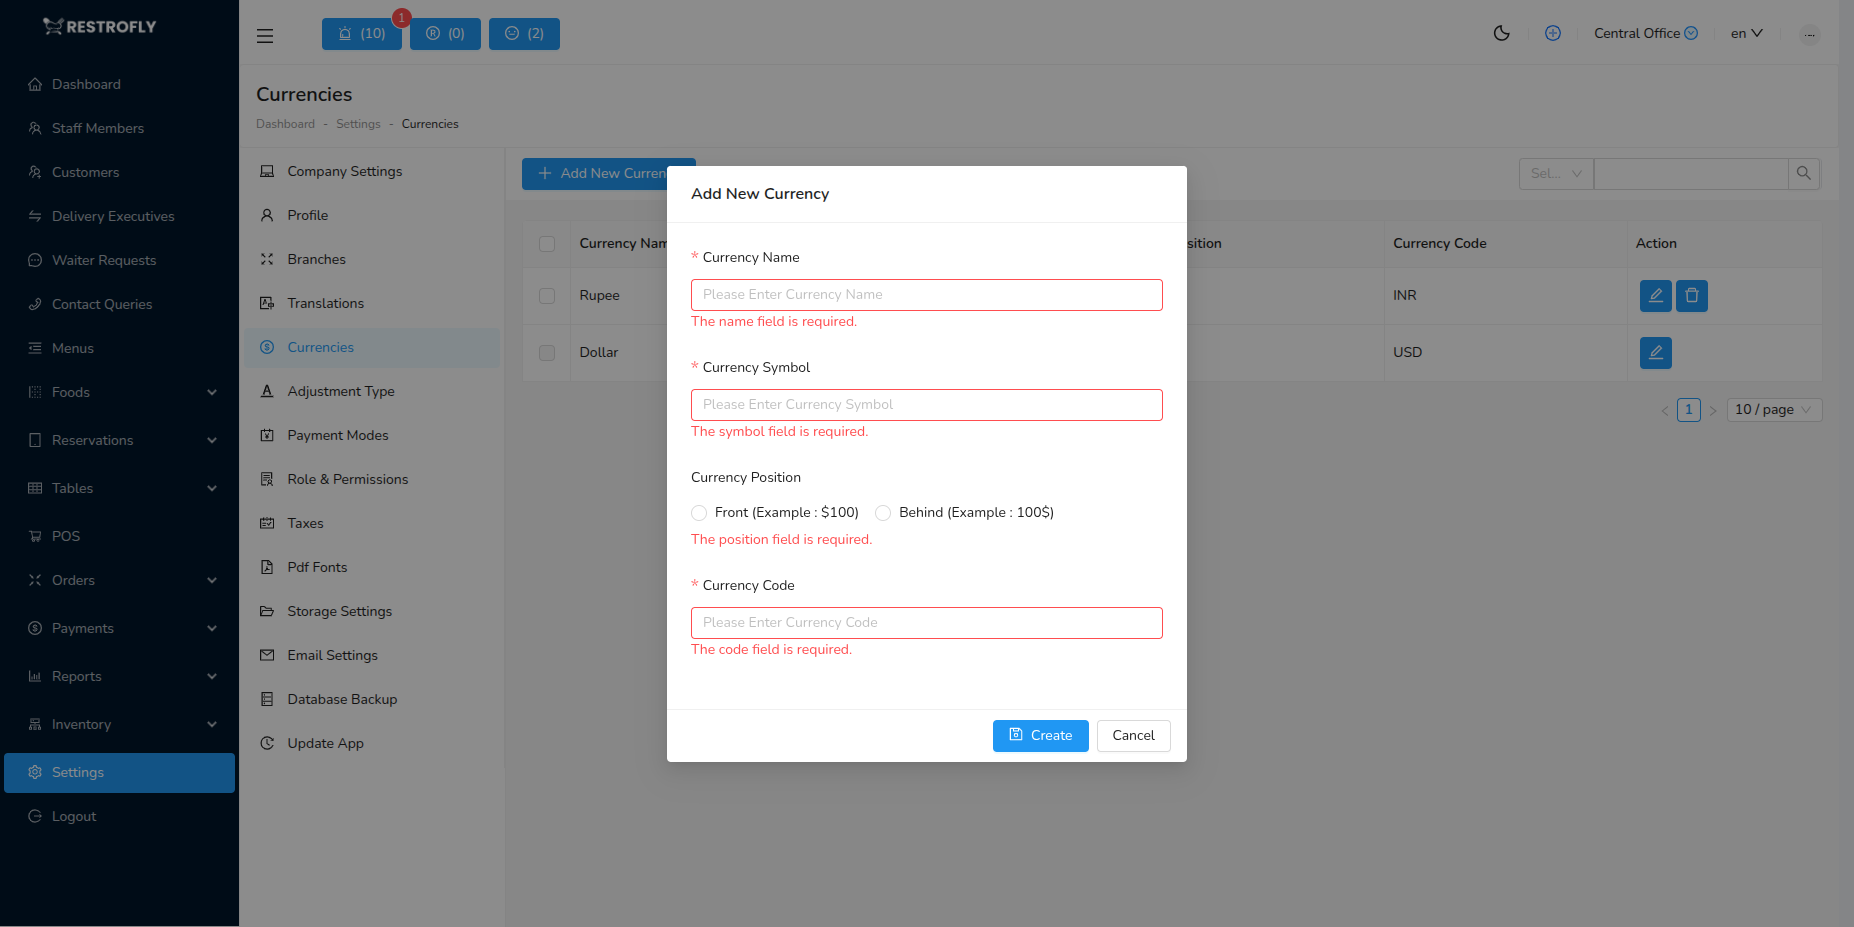Open the notification button showing 10

click(x=361, y=33)
